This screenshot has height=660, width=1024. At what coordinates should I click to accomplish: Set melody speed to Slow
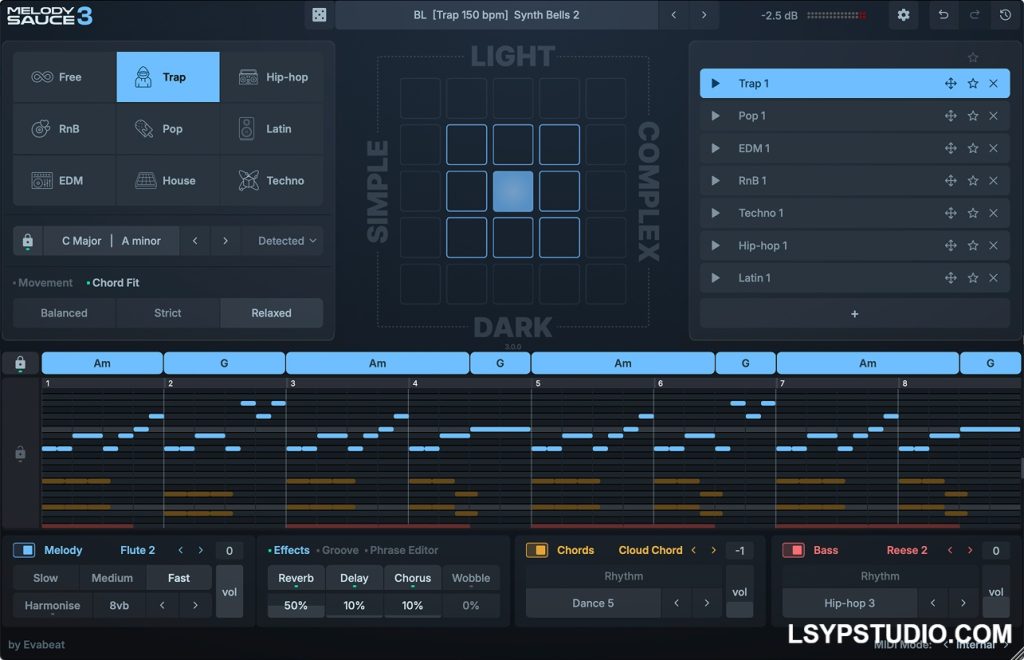pyautogui.click(x=46, y=578)
